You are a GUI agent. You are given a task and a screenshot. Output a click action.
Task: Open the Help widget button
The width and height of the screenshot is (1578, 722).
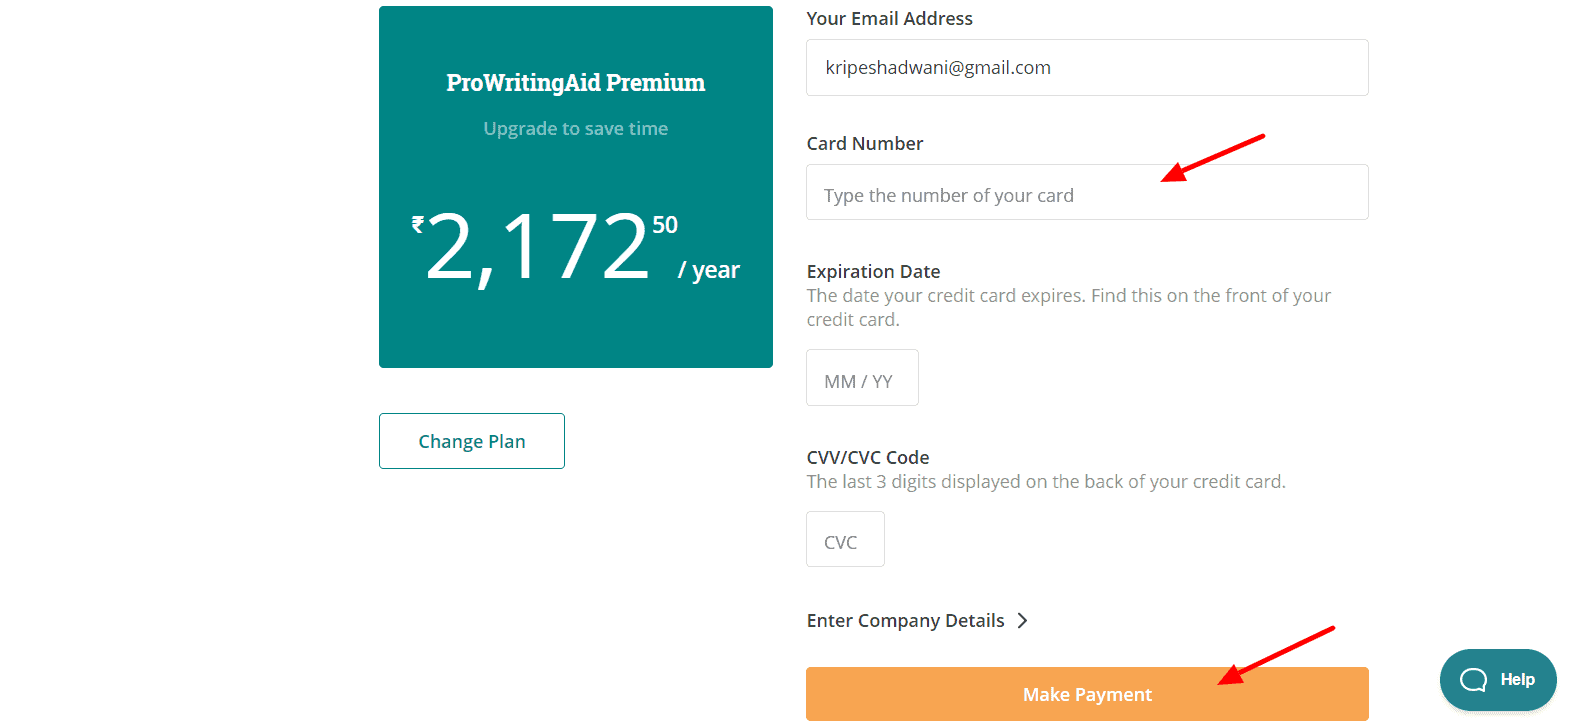(1498, 680)
